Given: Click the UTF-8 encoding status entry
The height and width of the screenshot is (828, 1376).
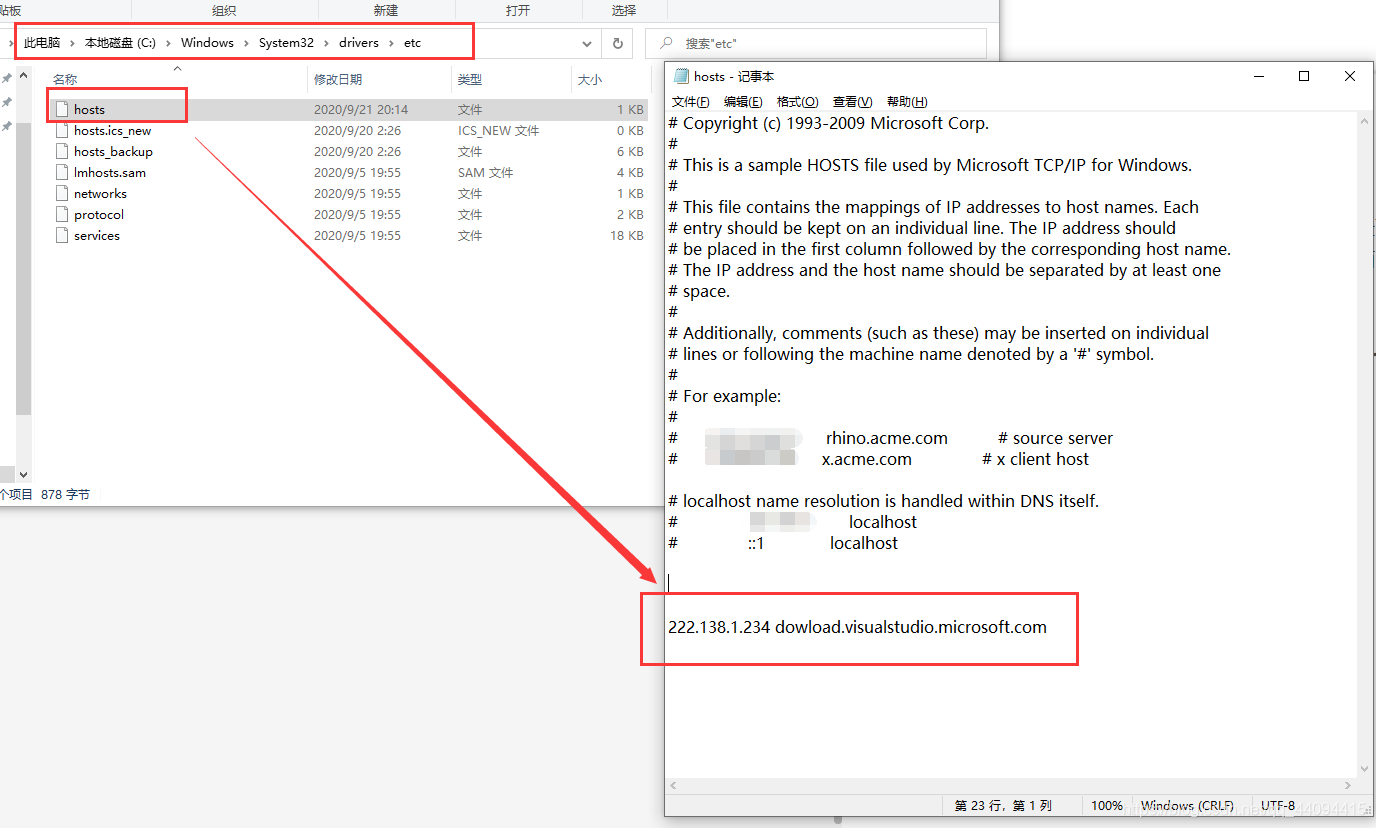Looking at the screenshot, I should point(1278,805).
